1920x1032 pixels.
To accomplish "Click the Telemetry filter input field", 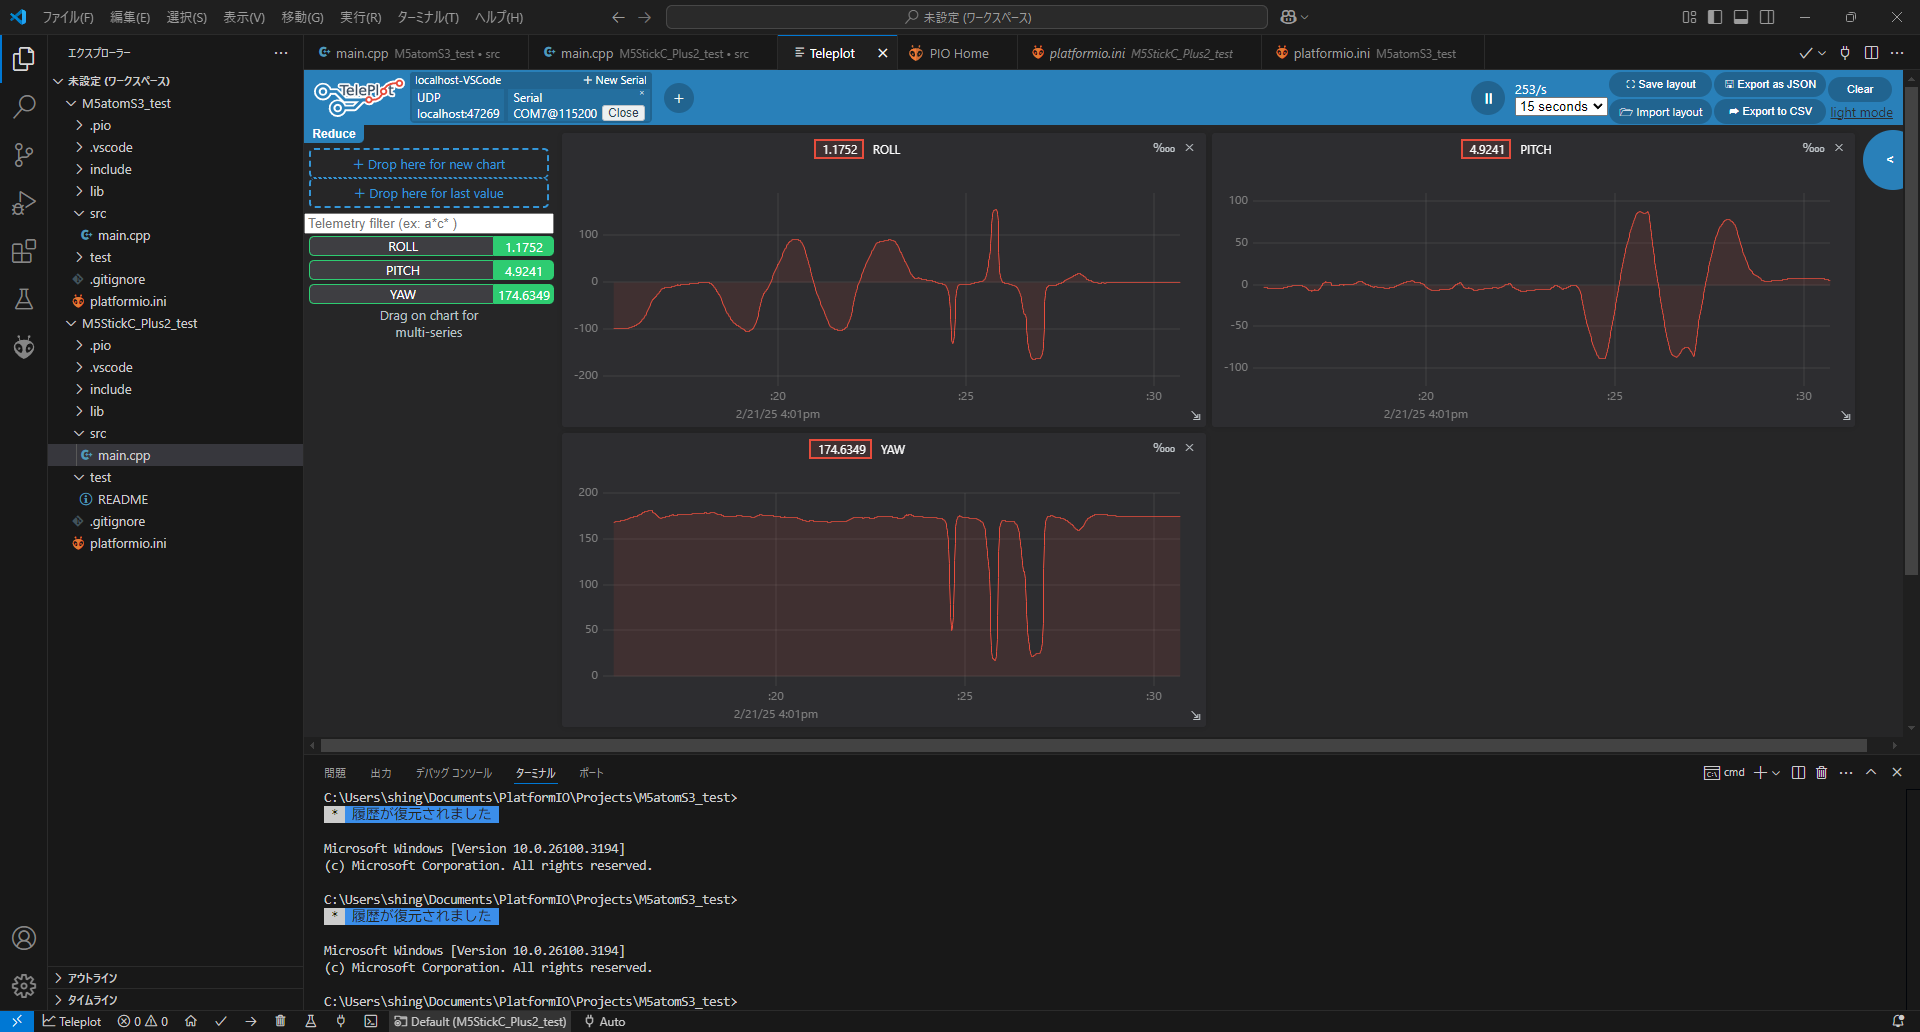I will [x=428, y=223].
